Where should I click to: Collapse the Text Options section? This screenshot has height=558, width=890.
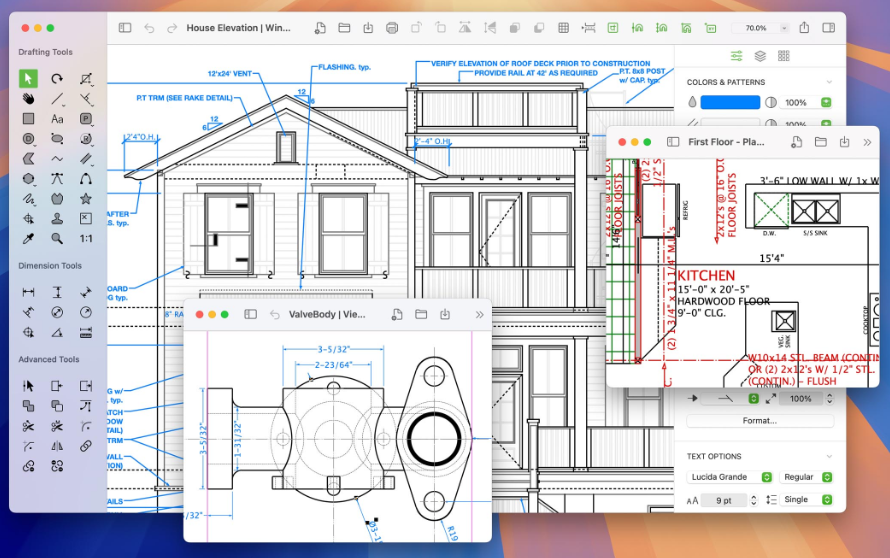tap(829, 456)
